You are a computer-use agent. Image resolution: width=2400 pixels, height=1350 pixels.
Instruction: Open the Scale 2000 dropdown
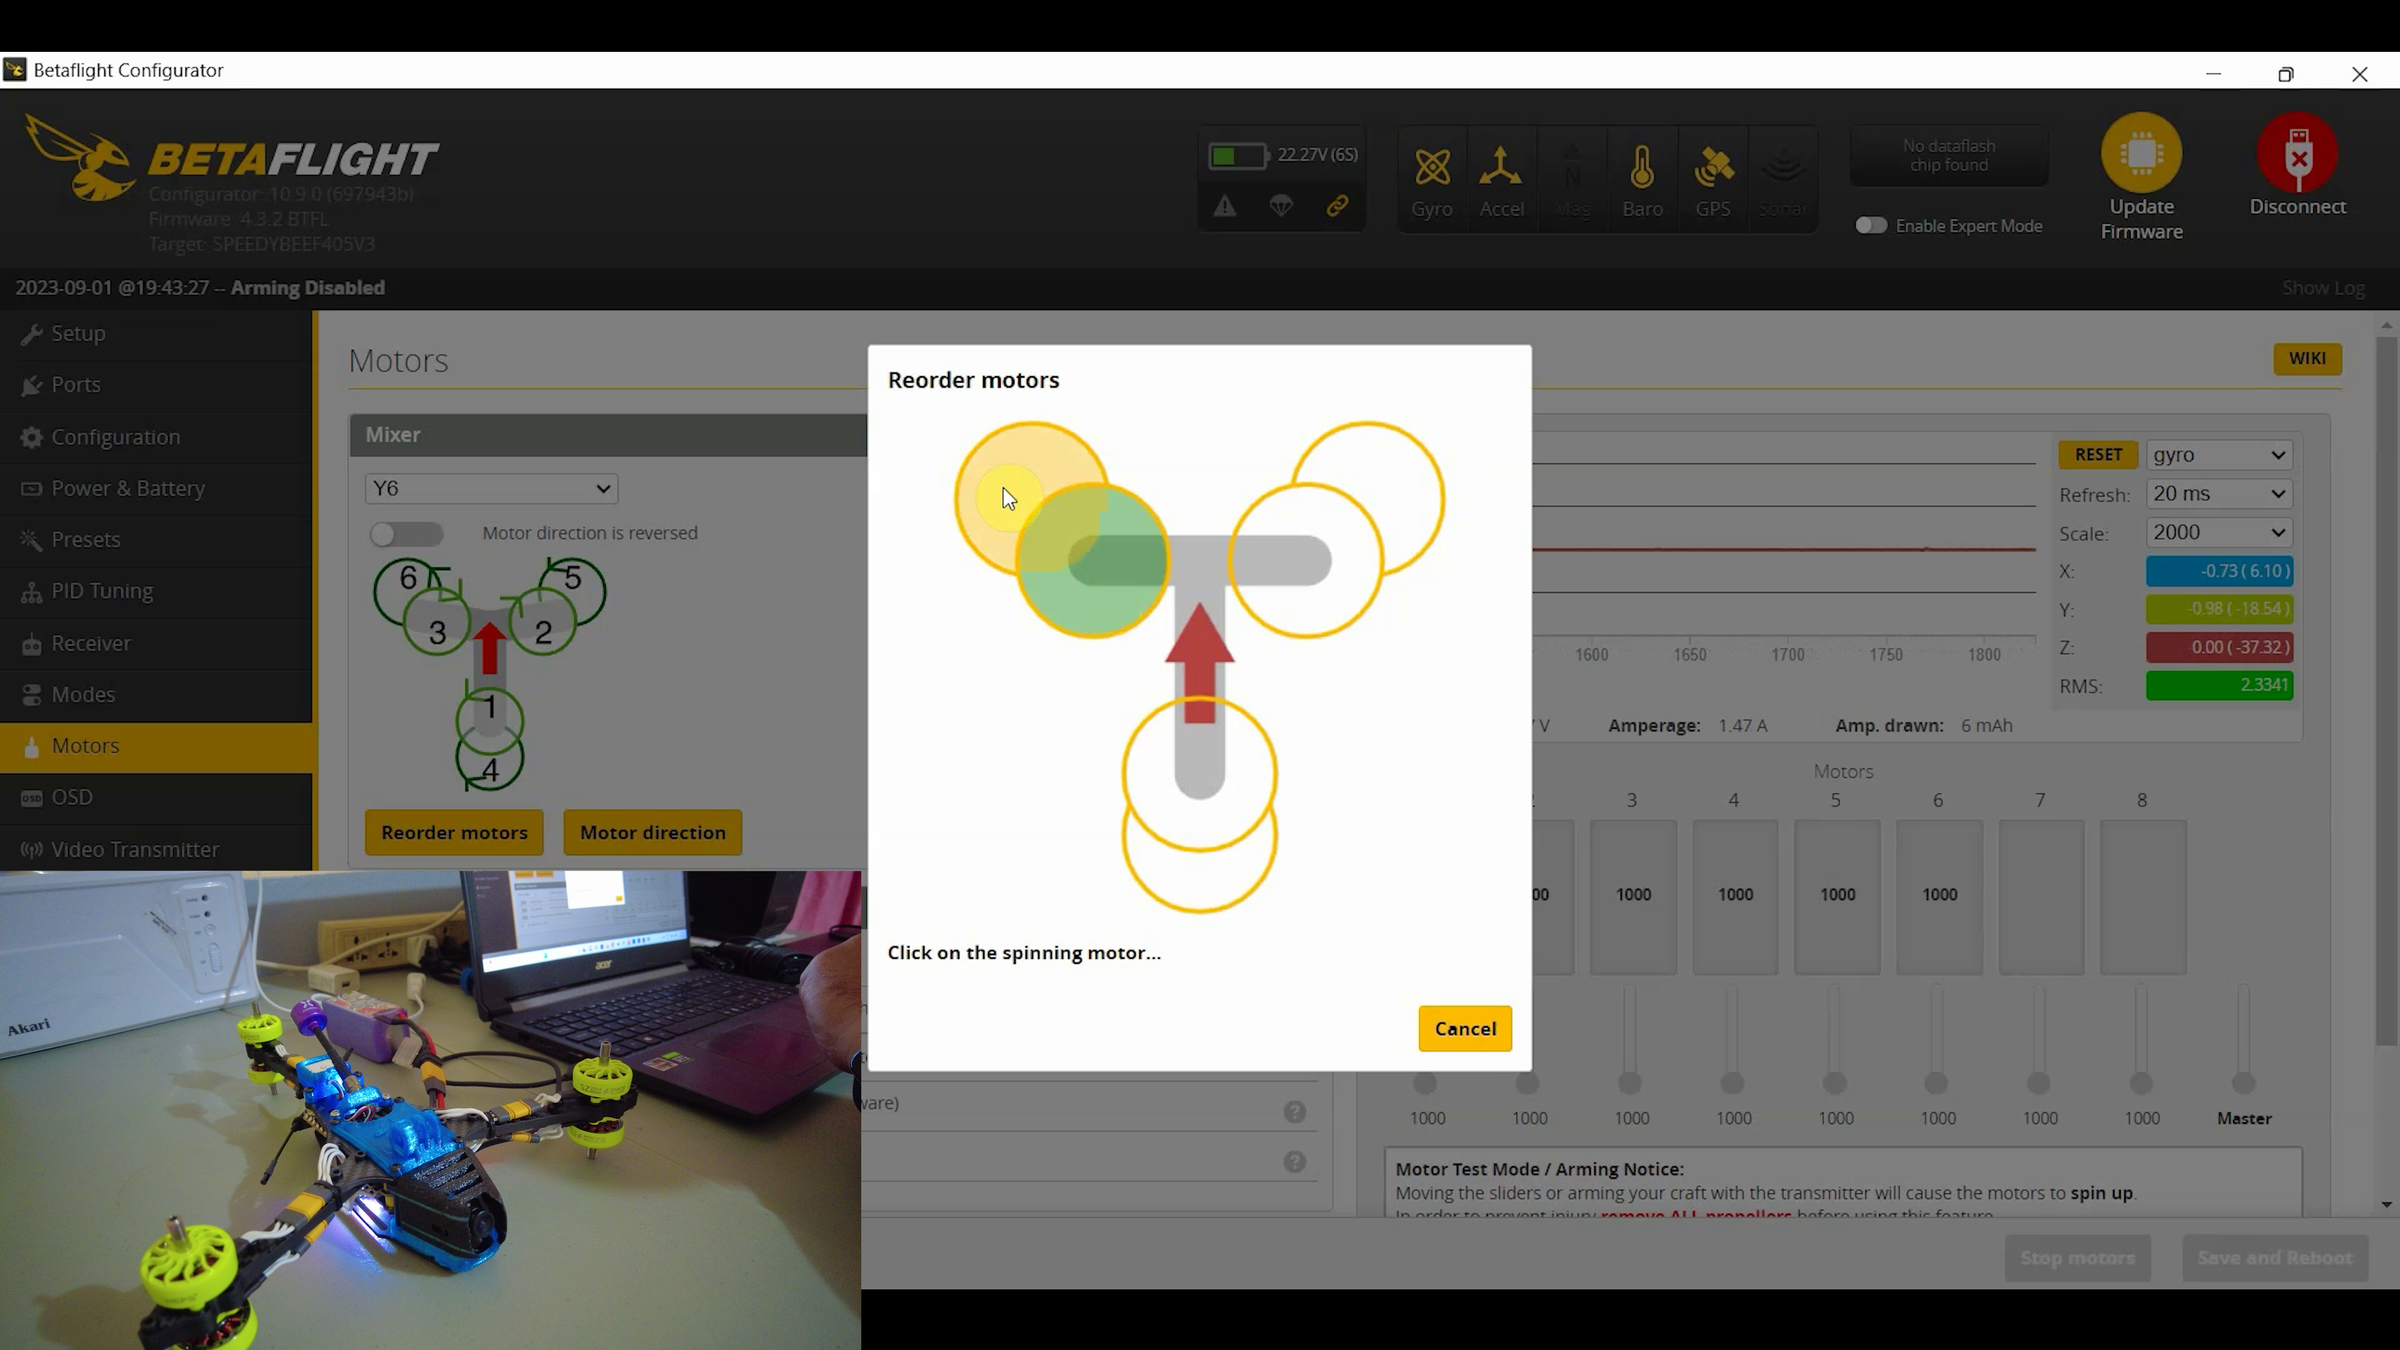click(2219, 533)
